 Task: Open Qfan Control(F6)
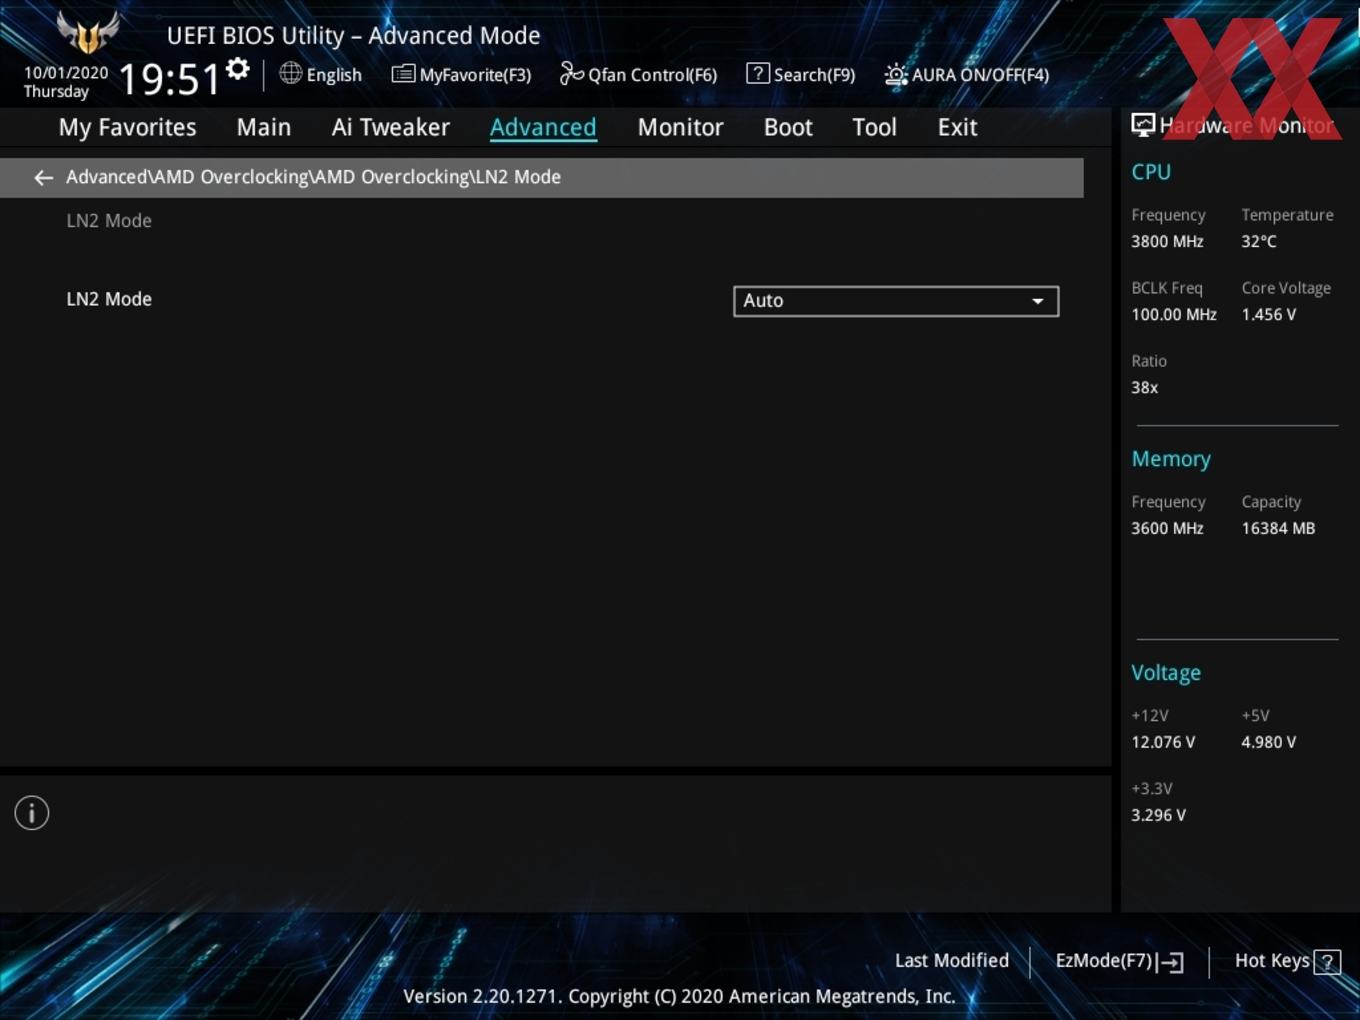coord(638,74)
